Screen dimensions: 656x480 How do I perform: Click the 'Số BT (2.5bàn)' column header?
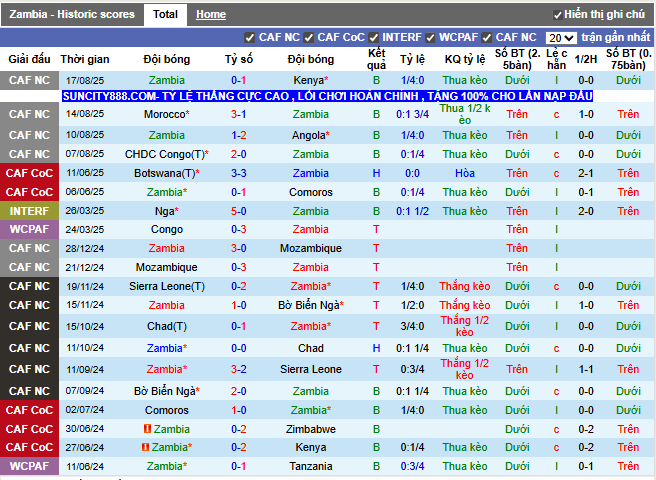pyautogui.click(x=518, y=59)
